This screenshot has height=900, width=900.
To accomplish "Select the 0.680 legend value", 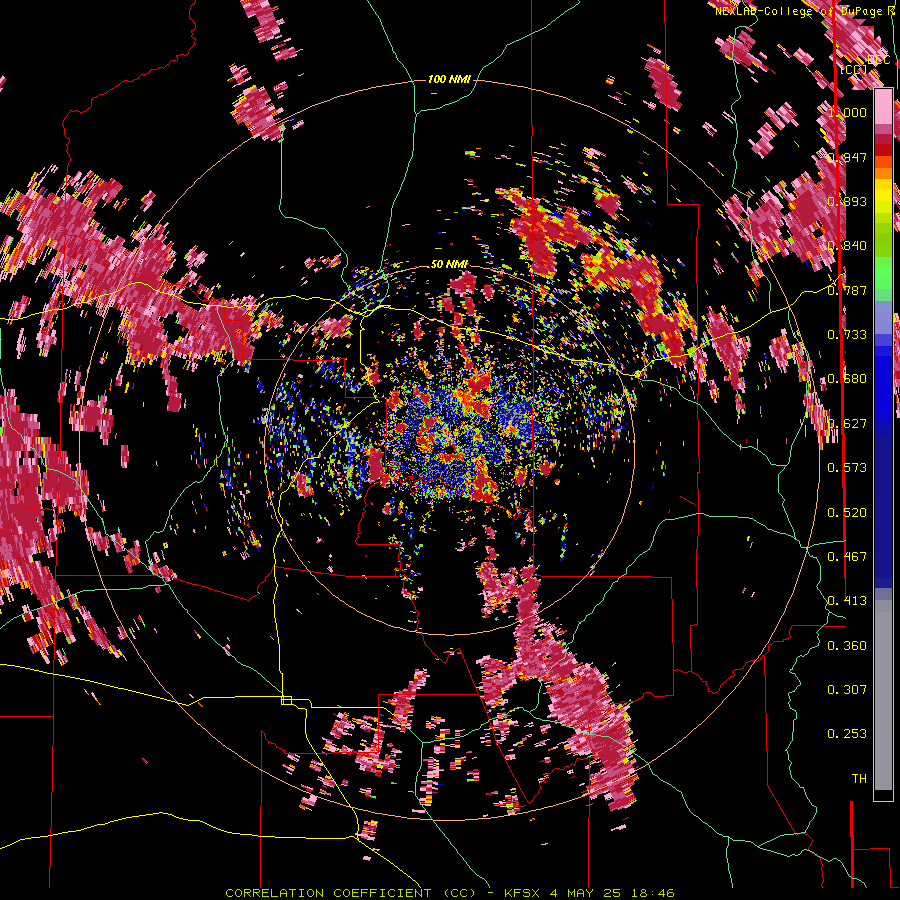I will (847, 379).
